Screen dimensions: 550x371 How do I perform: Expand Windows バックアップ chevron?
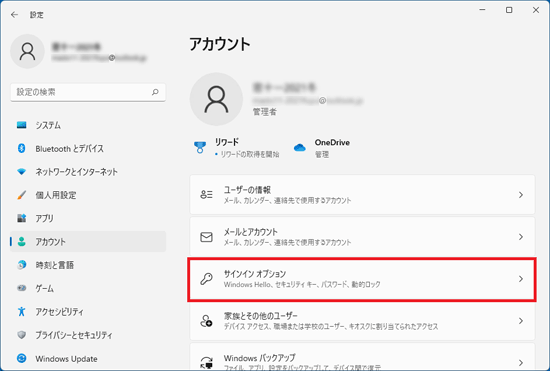tap(521, 363)
